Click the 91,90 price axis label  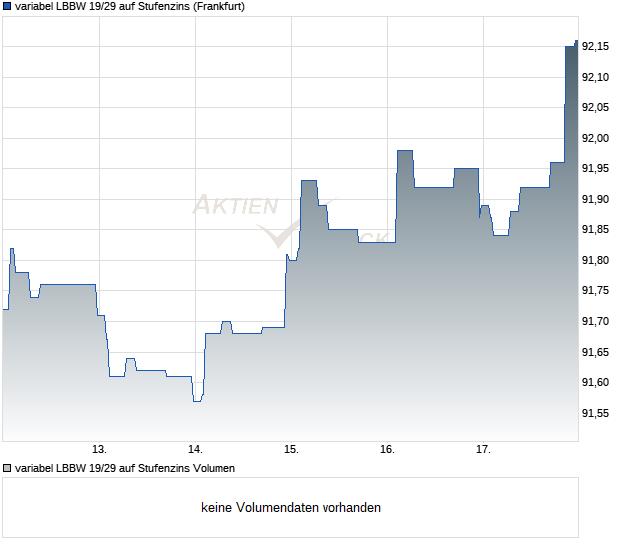pyautogui.click(x=595, y=199)
